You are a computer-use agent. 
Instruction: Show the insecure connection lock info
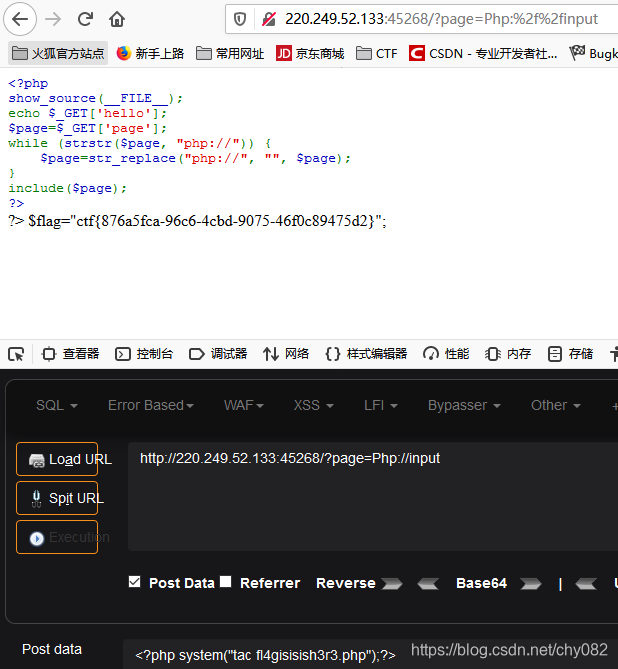tap(269, 19)
